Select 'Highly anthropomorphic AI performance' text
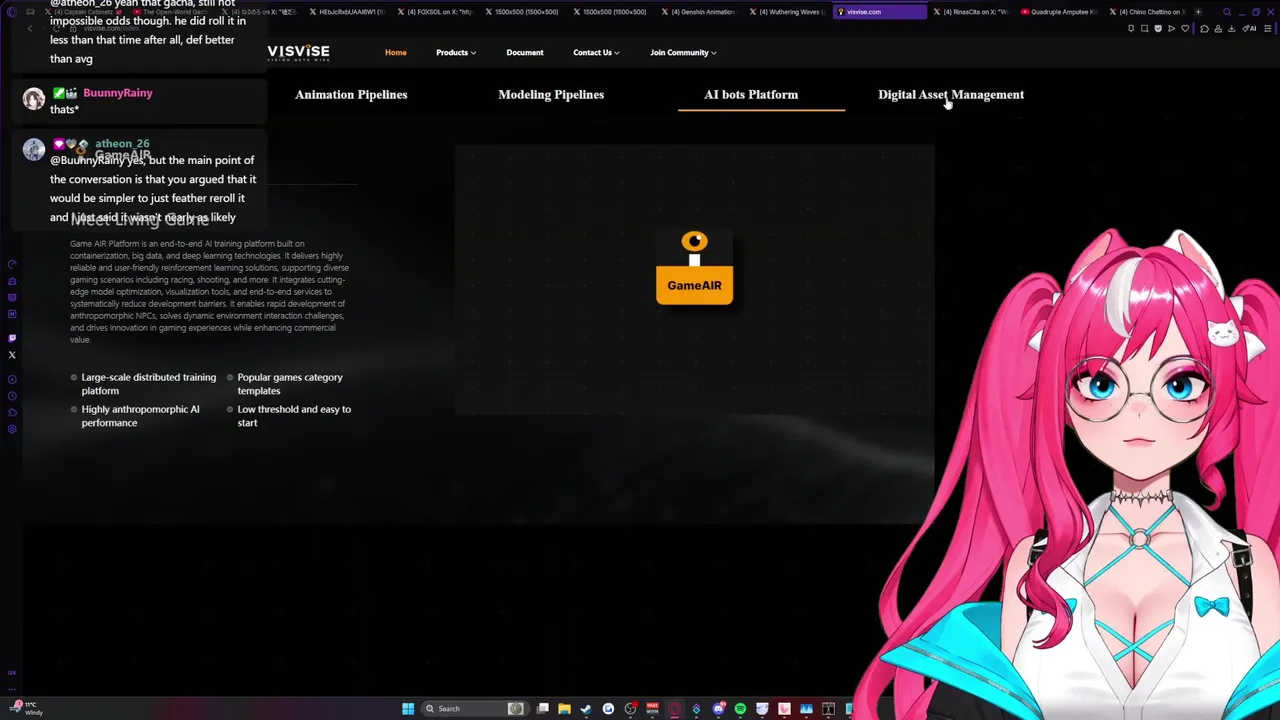 point(140,416)
